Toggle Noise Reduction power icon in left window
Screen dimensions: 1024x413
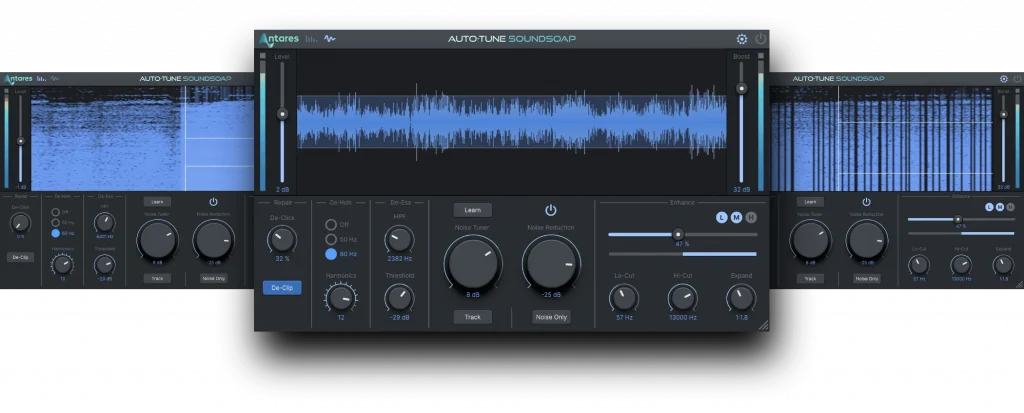point(214,202)
